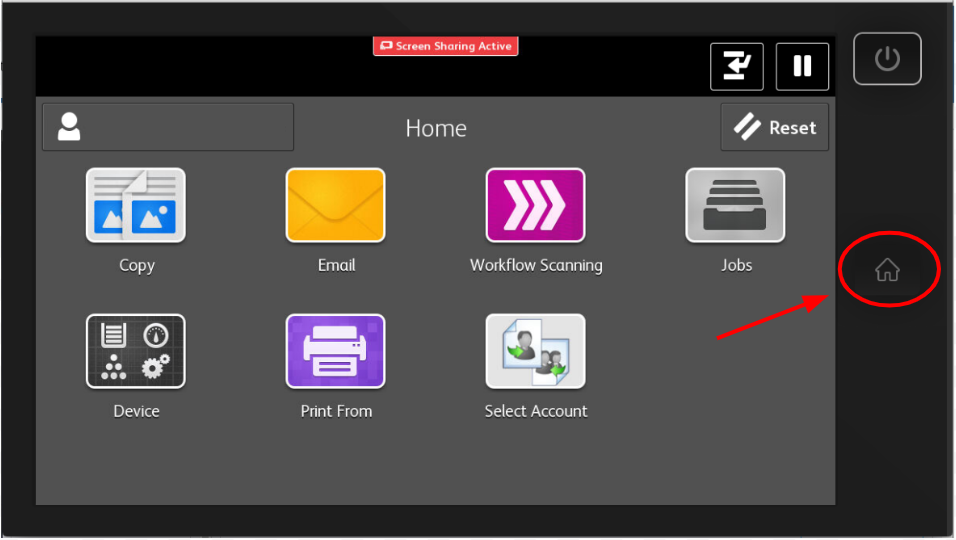Open the Email envelope icon
Image resolution: width=956 pixels, height=540 pixels.
[335, 205]
